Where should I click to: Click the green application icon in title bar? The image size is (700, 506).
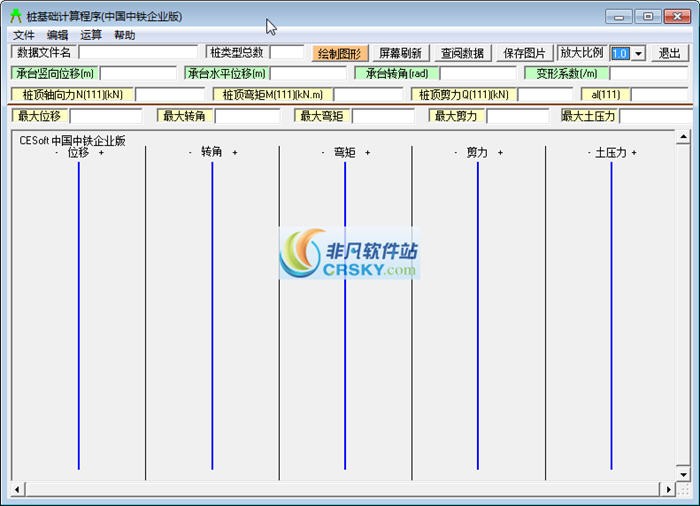(x=16, y=16)
